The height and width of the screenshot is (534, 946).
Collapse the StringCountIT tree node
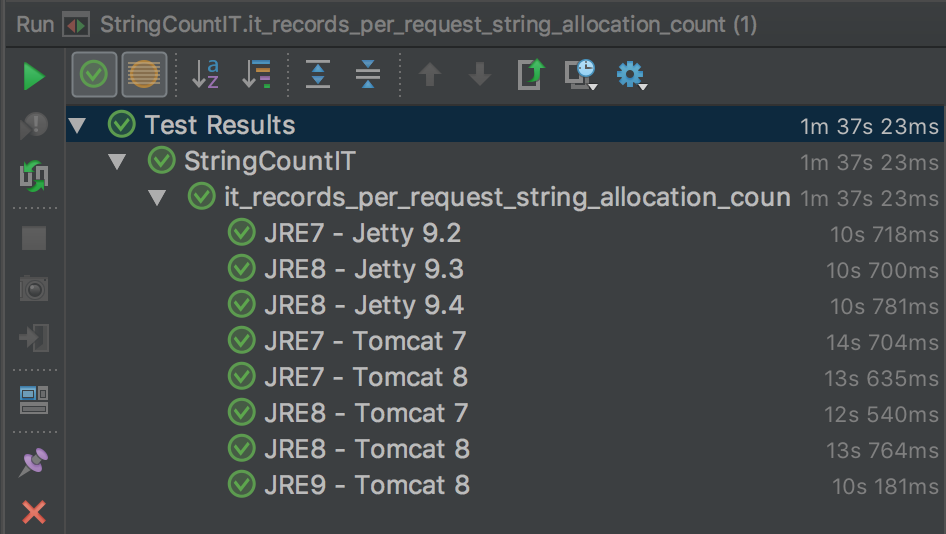[117, 161]
